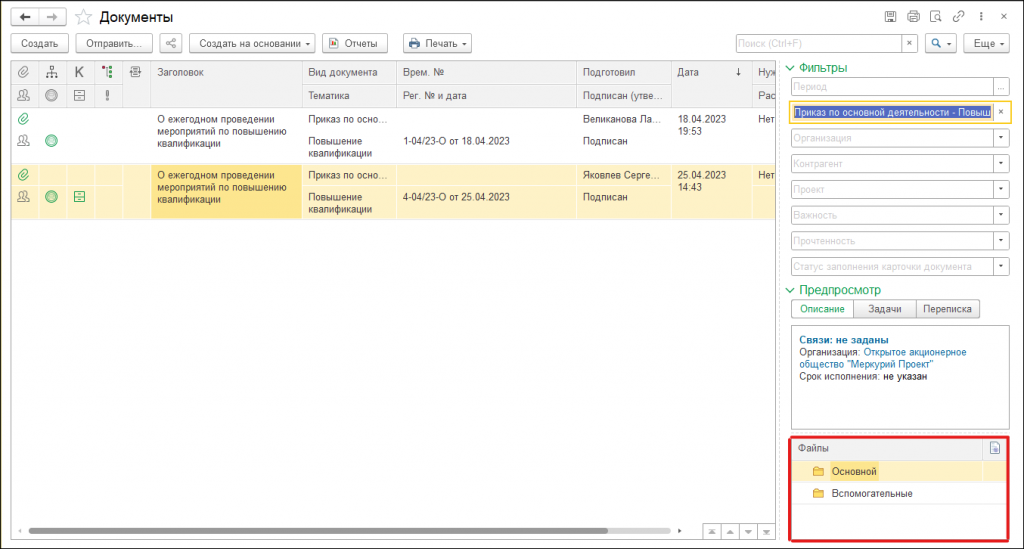Open the magnifier search options dropdown
Image resolution: width=1024 pixels, height=549 pixels.
pos(940,43)
